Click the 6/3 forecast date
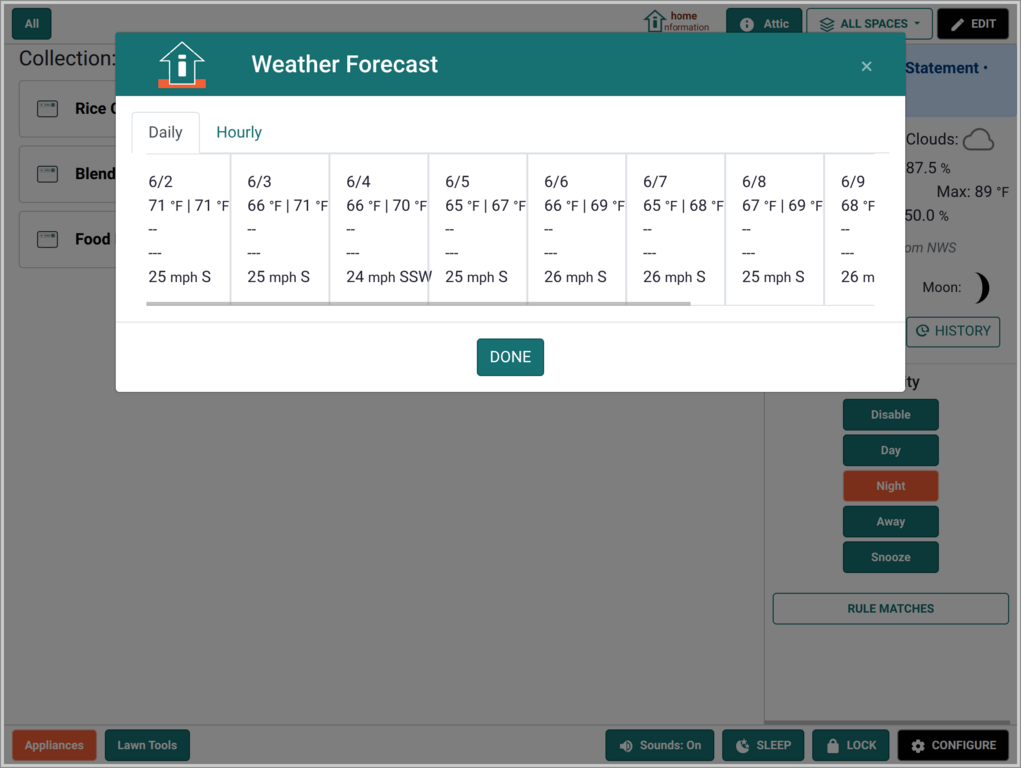Image resolution: width=1021 pixels, height=768 pixels. tap(259, 182)
